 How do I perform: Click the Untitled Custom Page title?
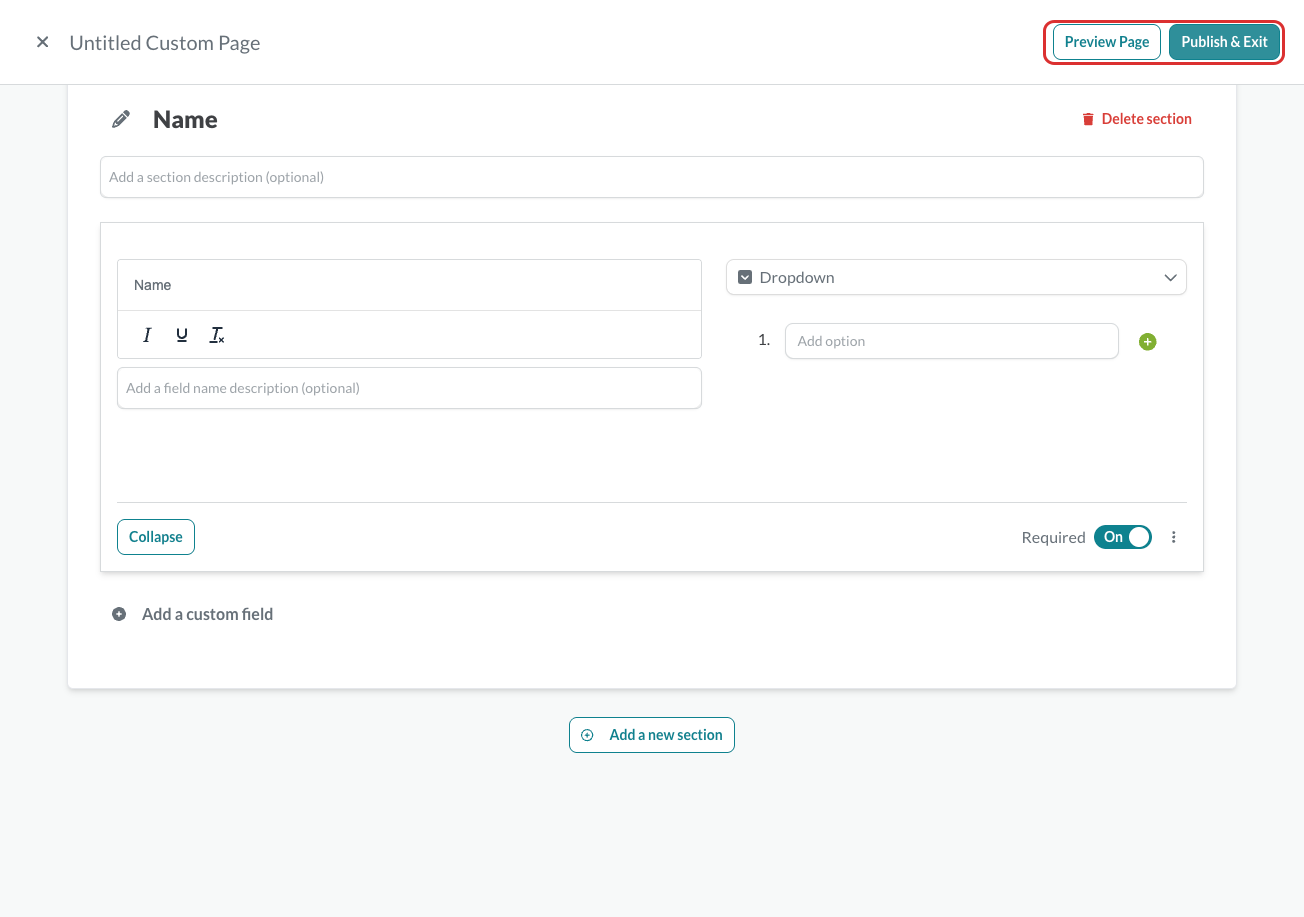[165, 43]
